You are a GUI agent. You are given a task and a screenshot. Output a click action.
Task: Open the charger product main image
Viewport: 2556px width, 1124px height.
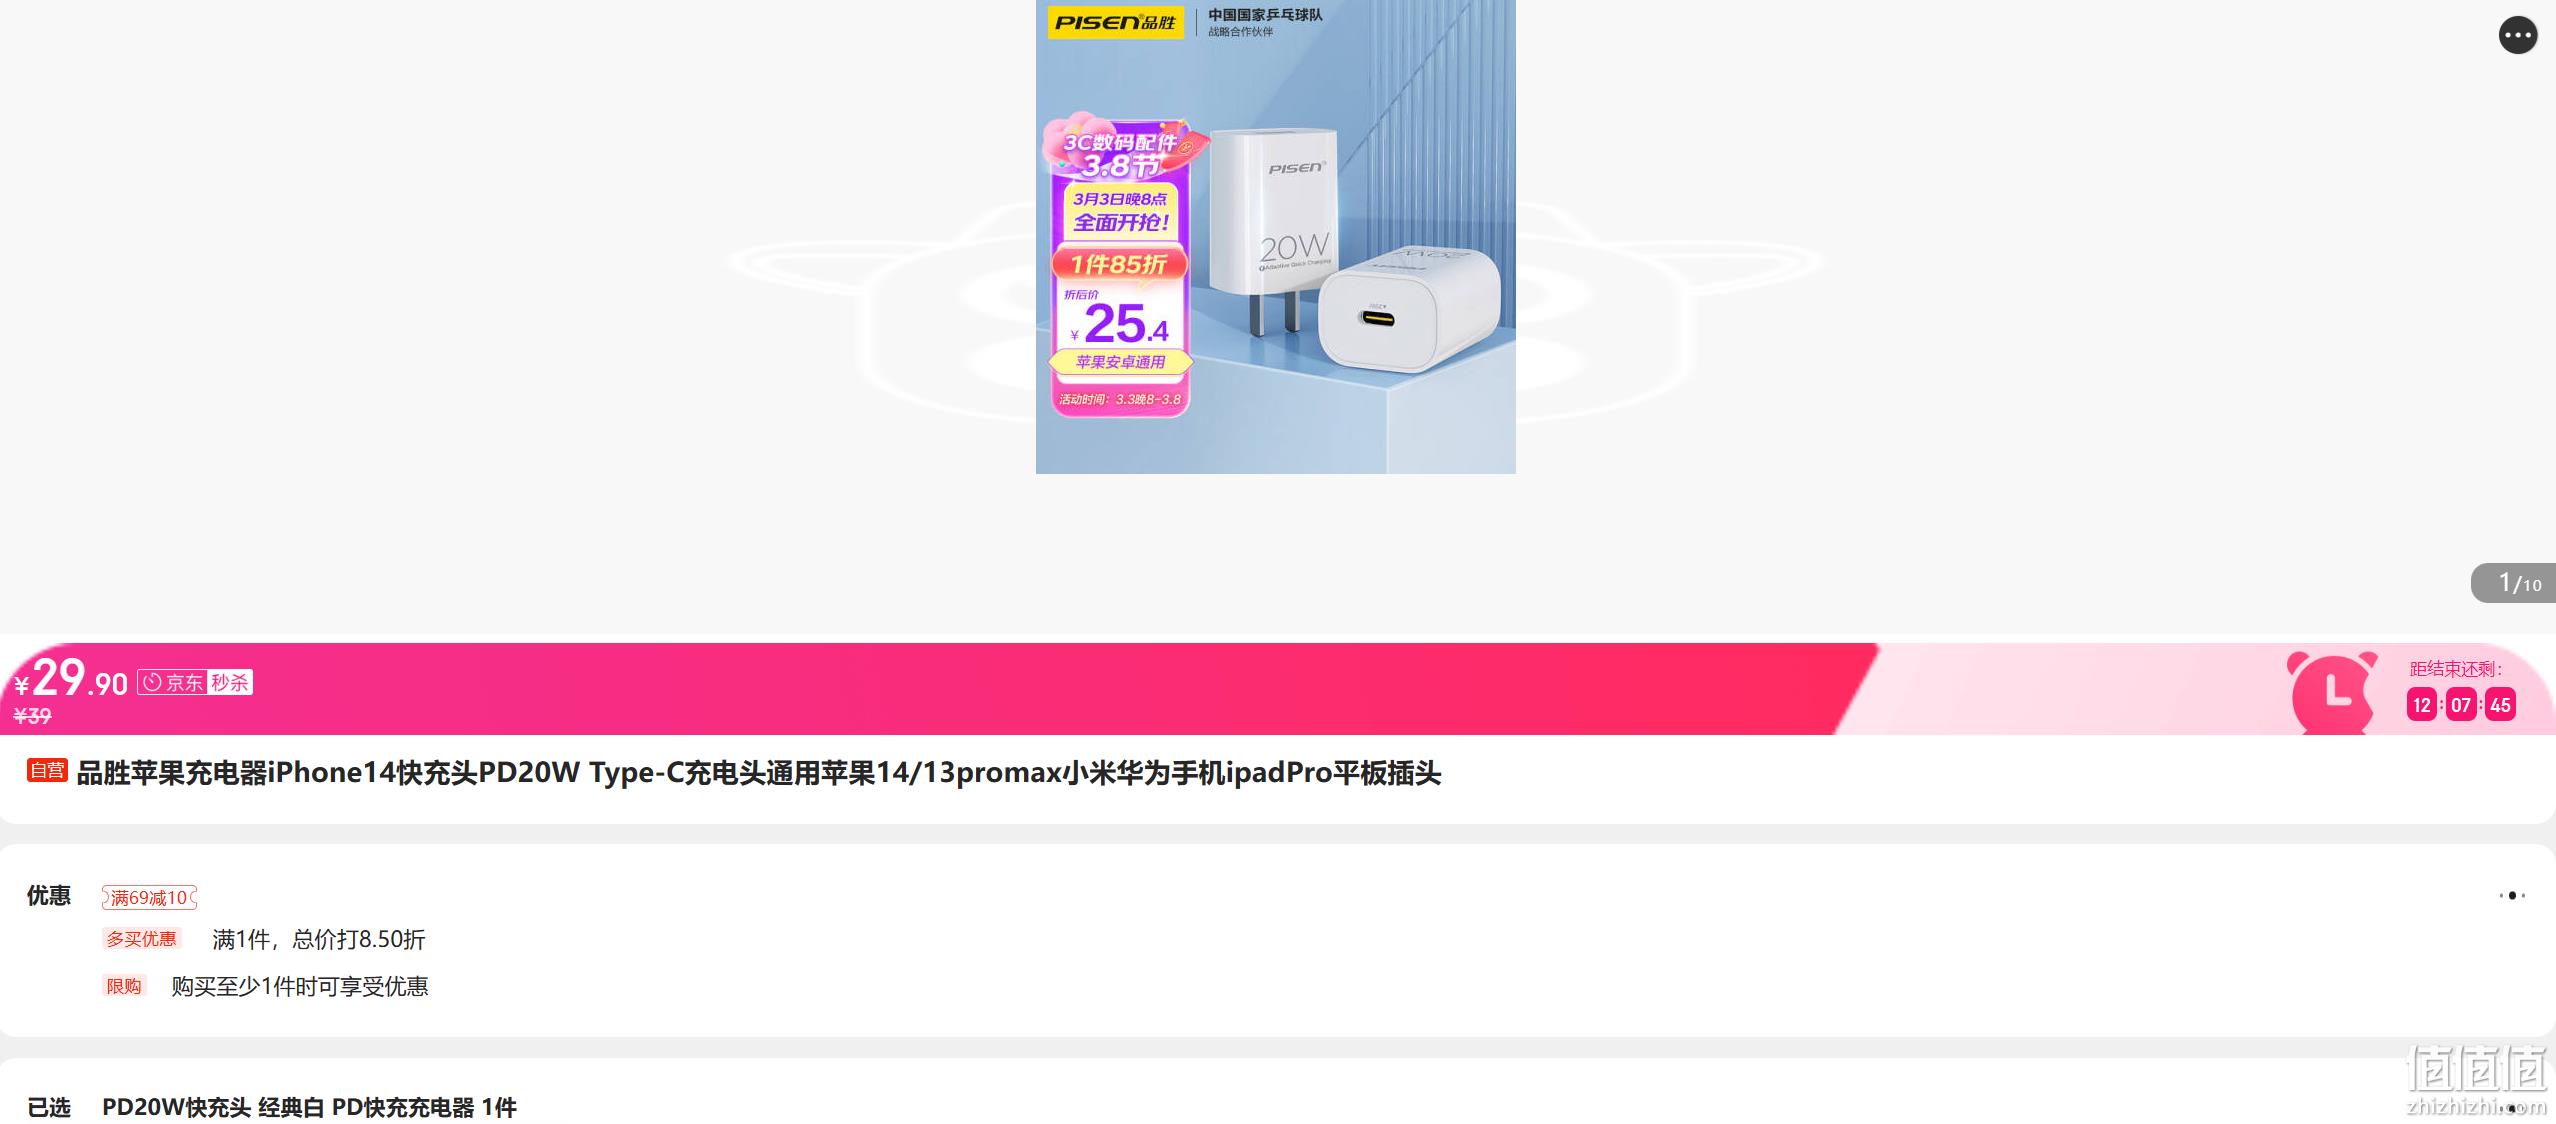click(x=1275, y=236)
